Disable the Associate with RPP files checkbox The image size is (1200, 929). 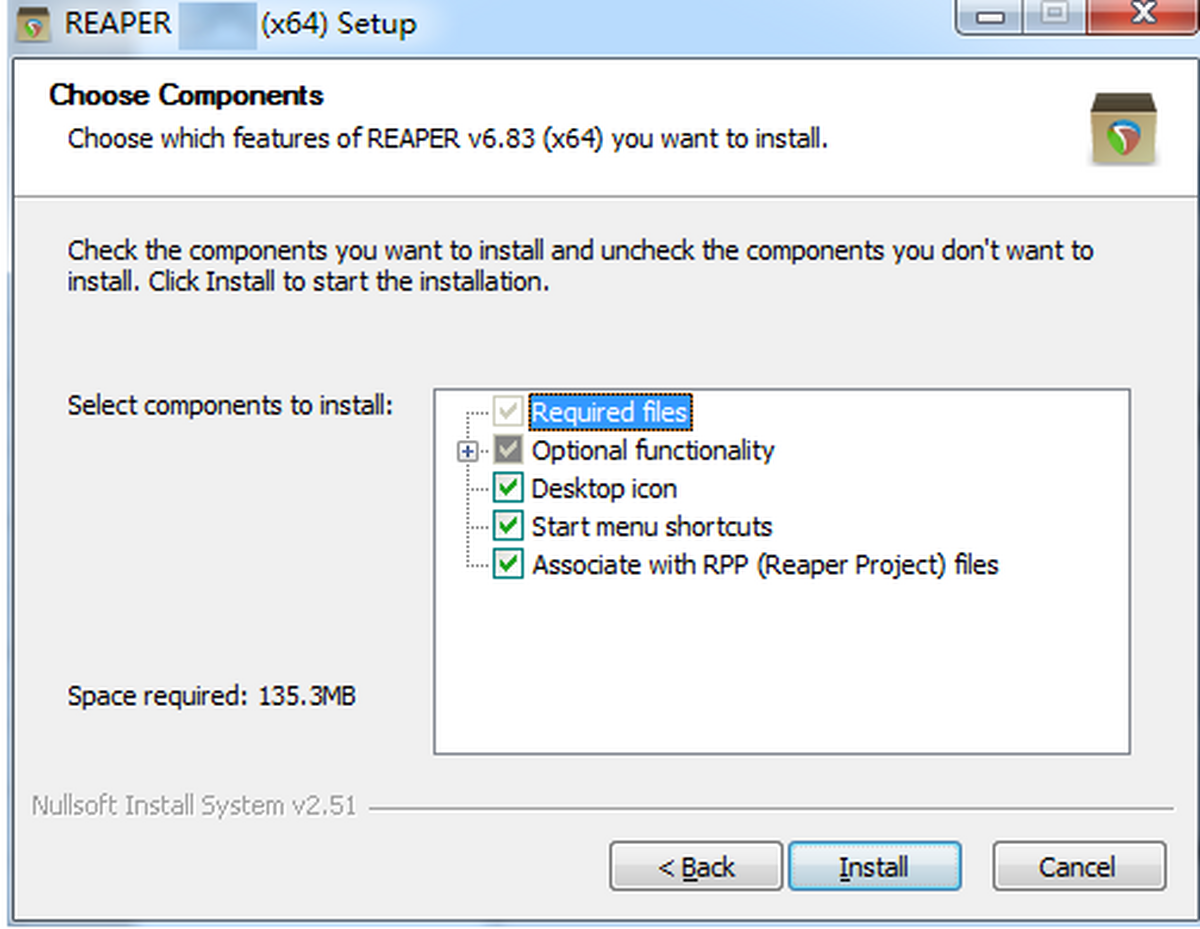tap(508, 565)
